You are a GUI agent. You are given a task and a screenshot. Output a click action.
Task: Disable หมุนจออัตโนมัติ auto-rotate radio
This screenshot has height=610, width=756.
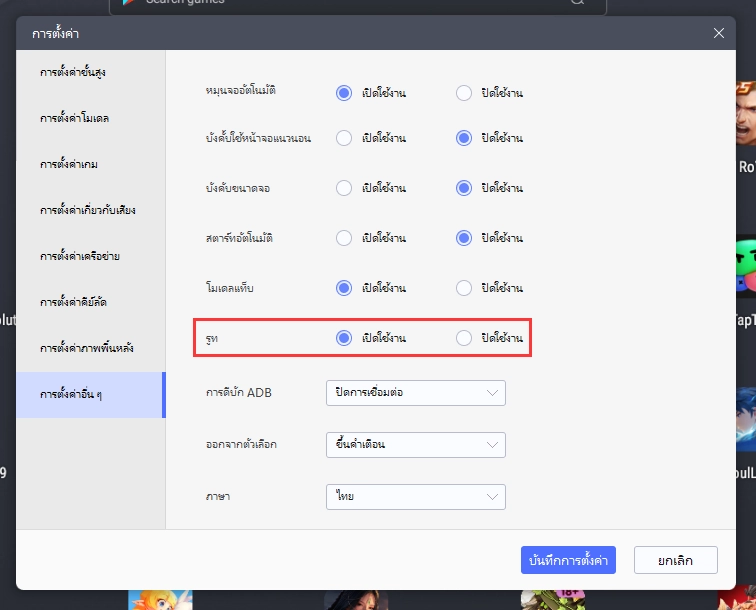click(x=464, y=93)
